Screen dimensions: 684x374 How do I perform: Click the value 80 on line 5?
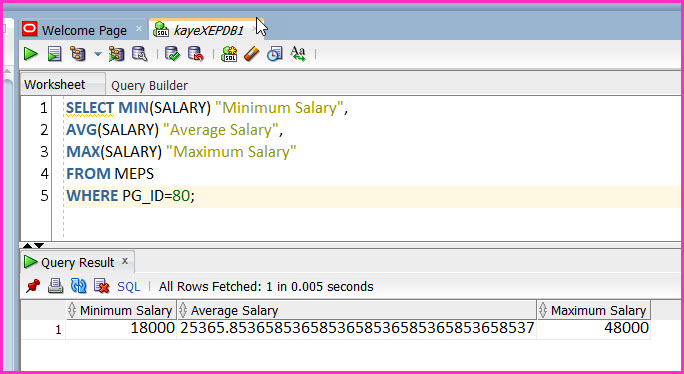(x=181, y=196)
